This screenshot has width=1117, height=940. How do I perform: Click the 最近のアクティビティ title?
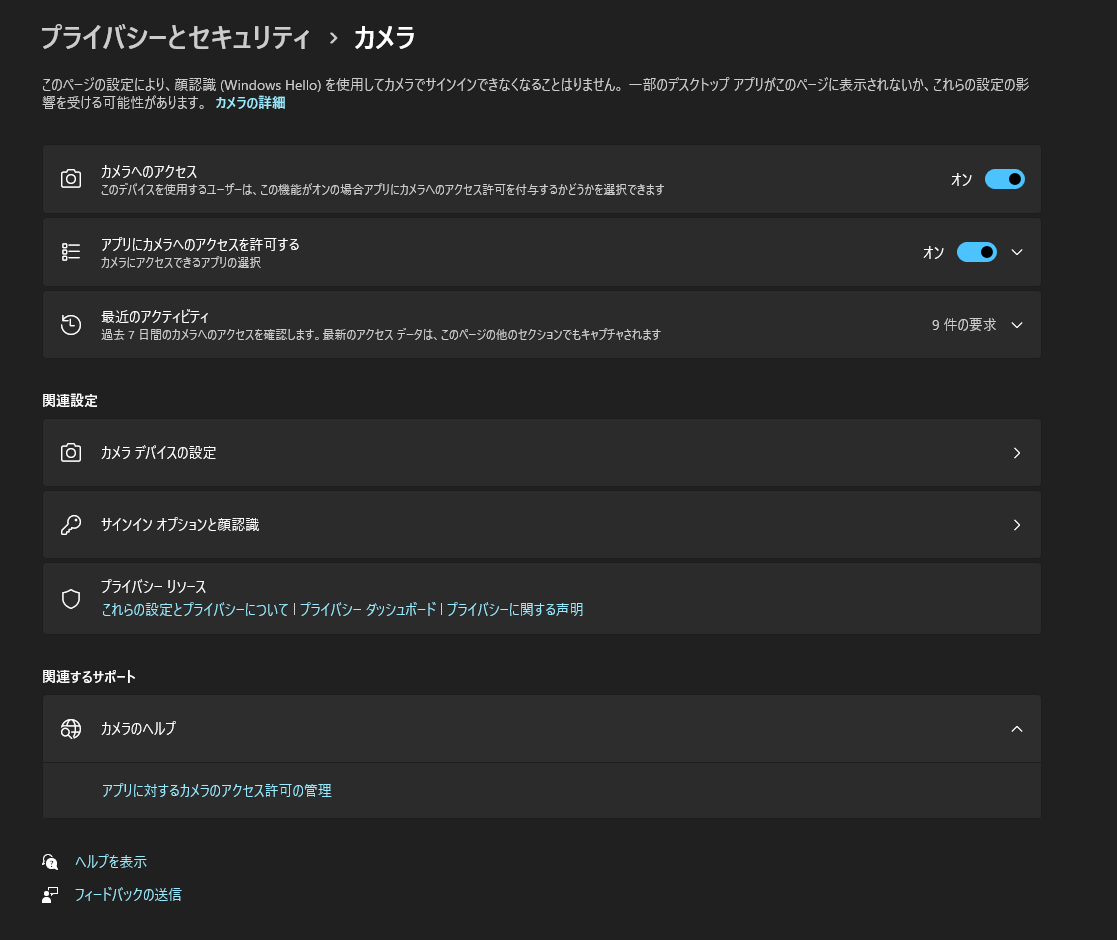(x=155, y=317)
